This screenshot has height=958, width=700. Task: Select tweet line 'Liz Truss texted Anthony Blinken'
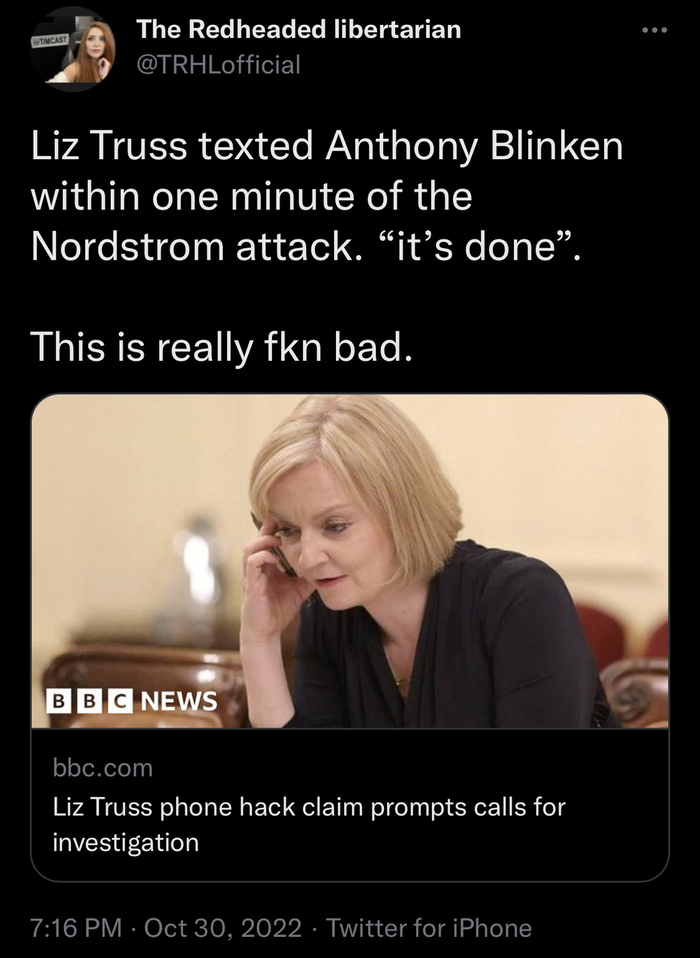(327, 147)
